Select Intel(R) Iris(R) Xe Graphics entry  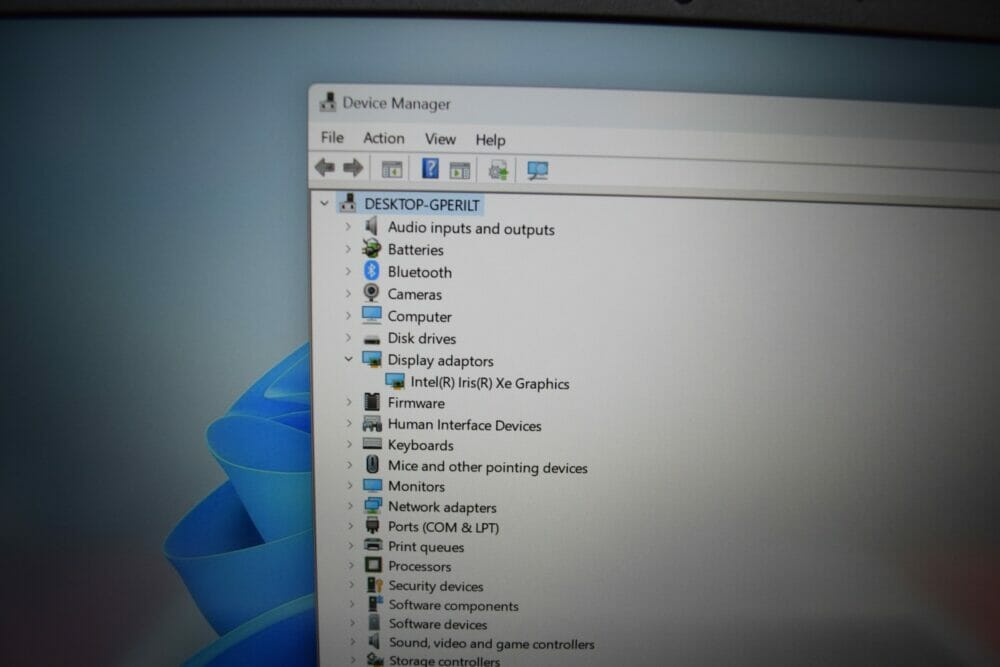[490, 383]
